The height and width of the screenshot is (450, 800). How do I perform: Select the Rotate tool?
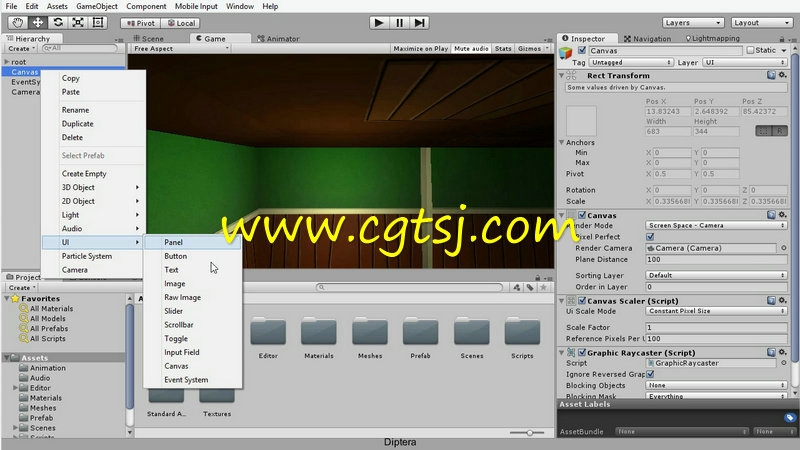58,22
